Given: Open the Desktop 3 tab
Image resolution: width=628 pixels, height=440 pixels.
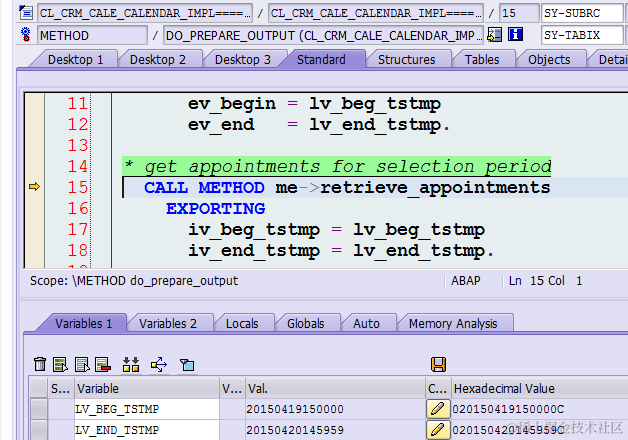Looking at the screenshot, I should 243,60.
